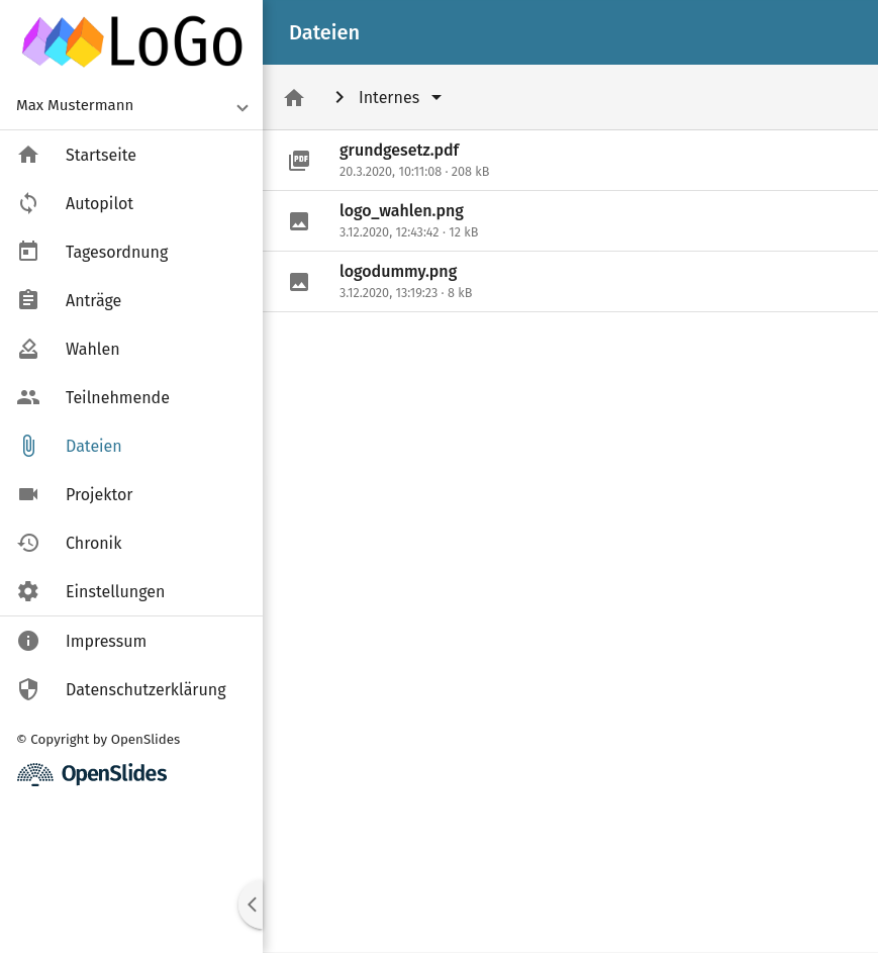Click the Projektor camera icon
The image size is (878, 953).
(x=28, y=494)
